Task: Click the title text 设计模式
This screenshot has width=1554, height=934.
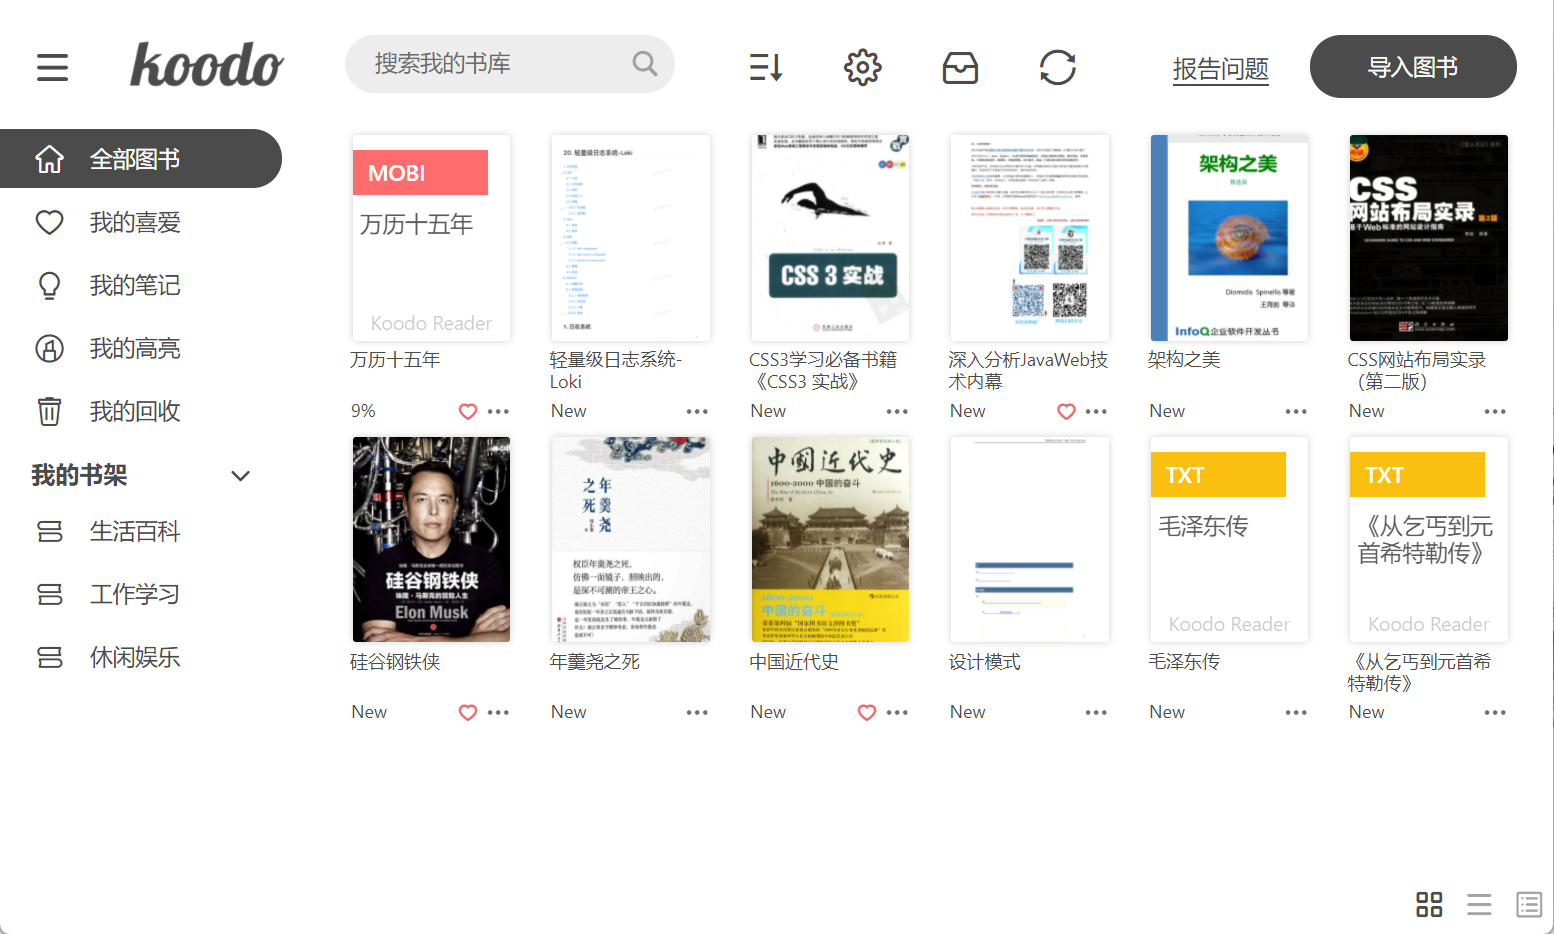Action: (985, 662)
